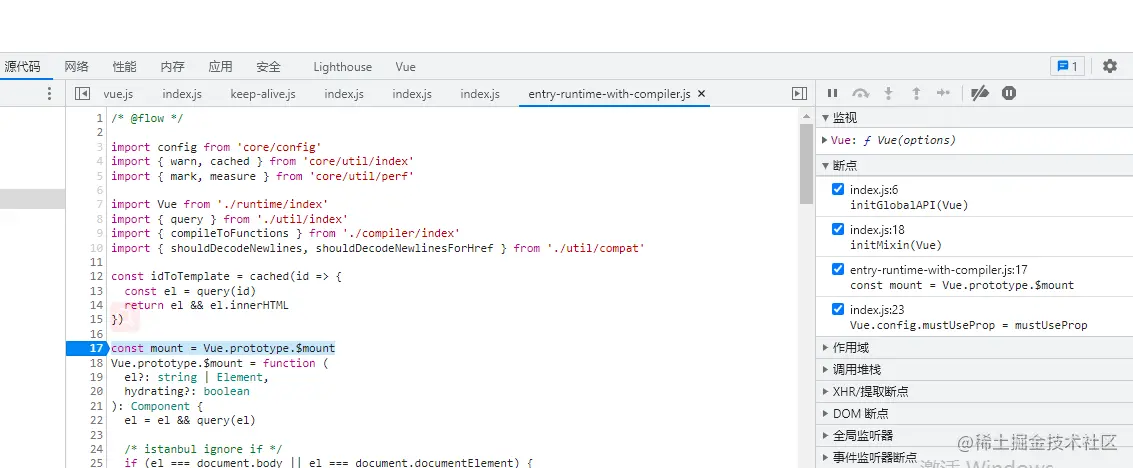Open DevTools settings gear
The height and width of the screenshot is (468, 1133).
point(1110,66)
